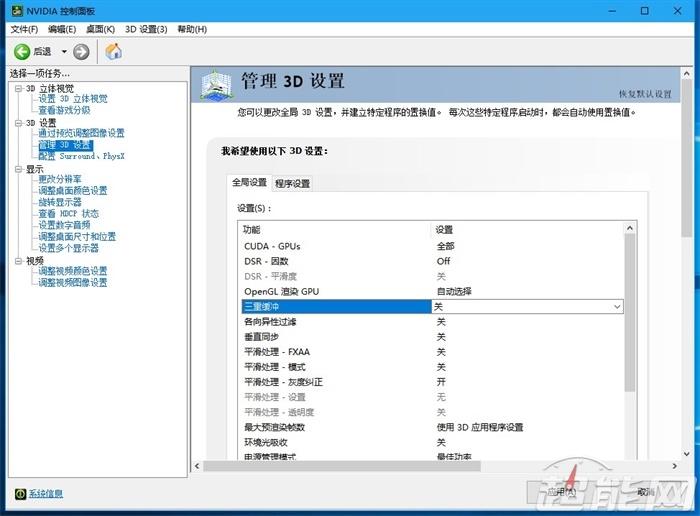Select the 环境光吸收 row
Screen dimensions: 700x516
tap(432, 442)
